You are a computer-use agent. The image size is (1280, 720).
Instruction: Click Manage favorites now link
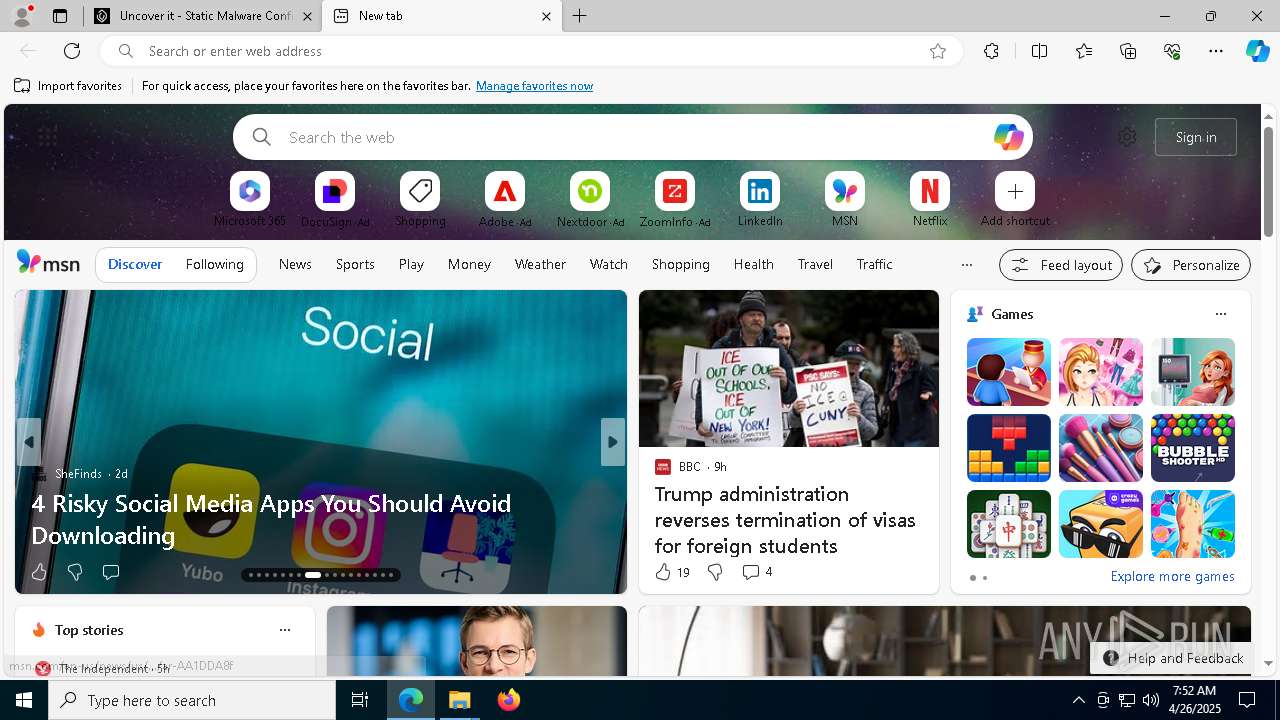[x=534, y=86]
